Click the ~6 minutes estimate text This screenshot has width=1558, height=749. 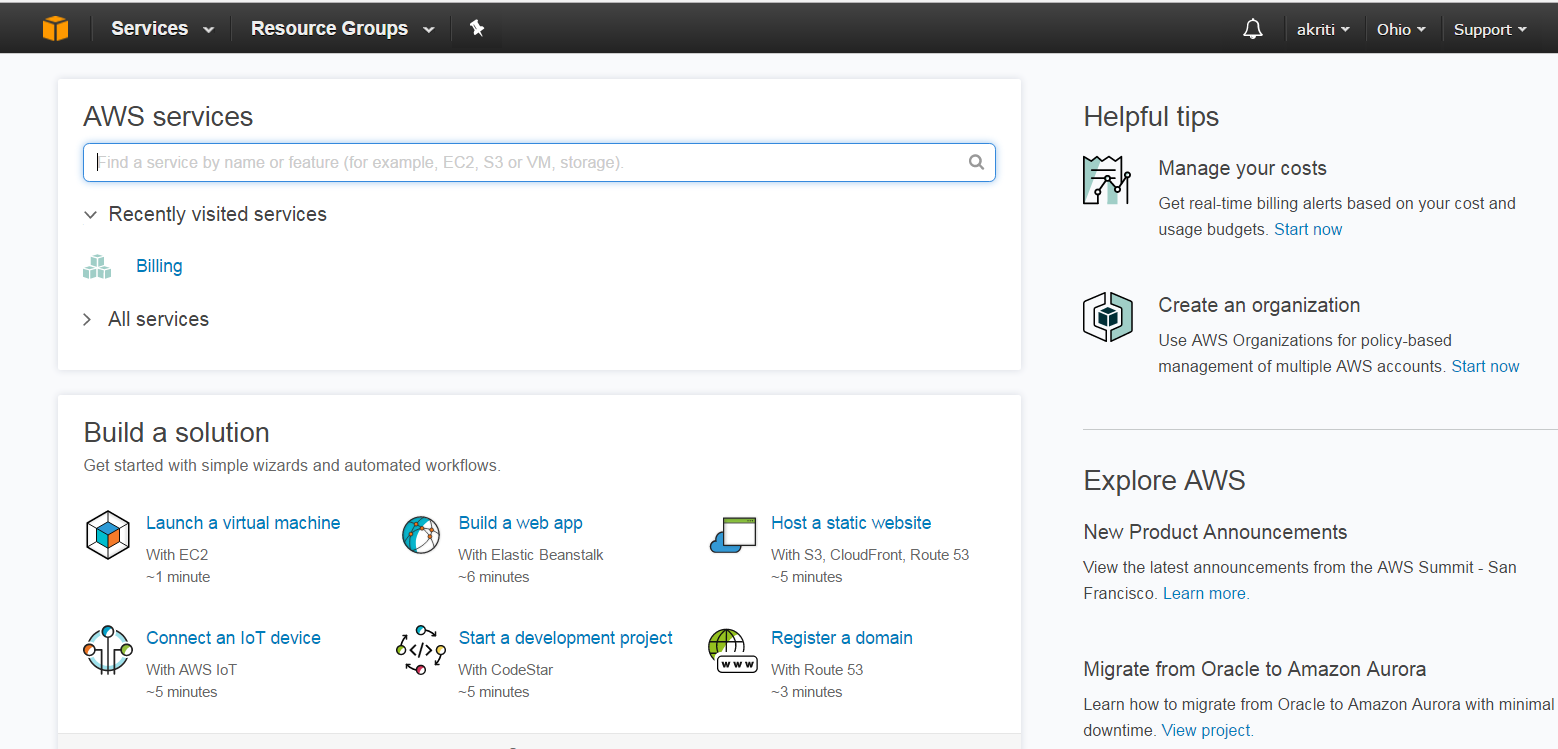point(494,577)
